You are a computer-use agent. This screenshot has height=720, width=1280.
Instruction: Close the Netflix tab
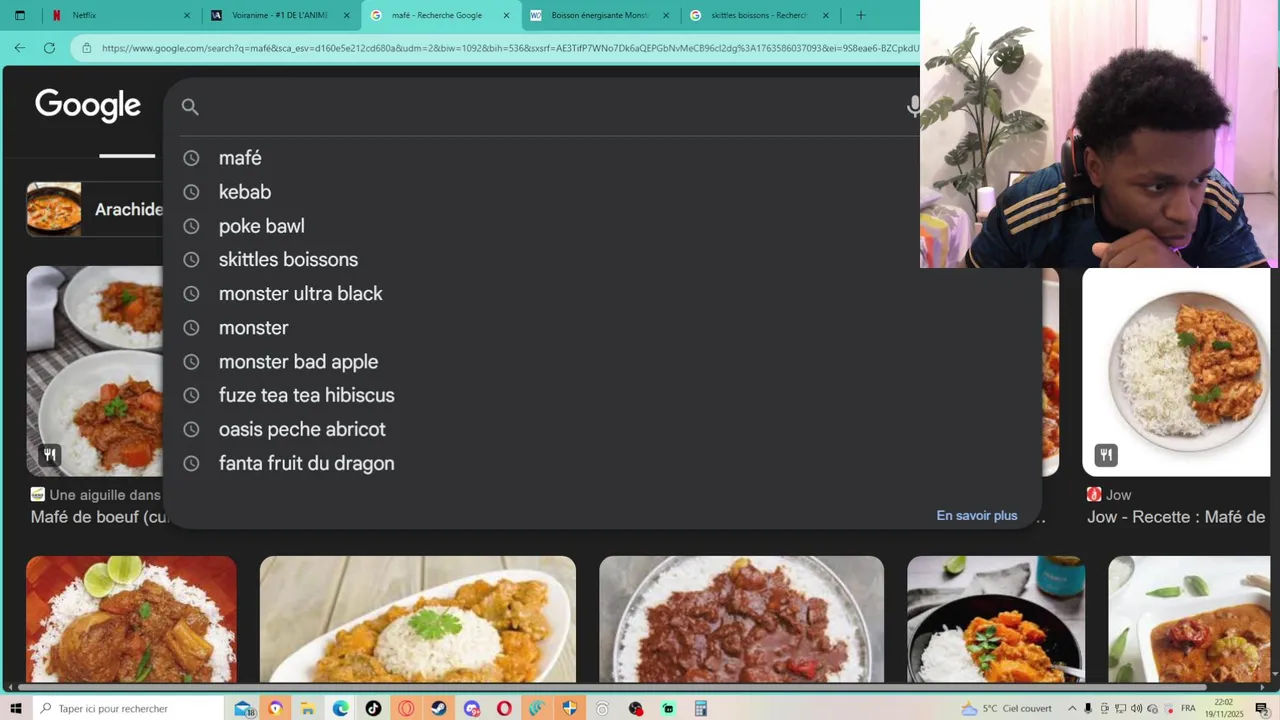click(187, 15)
